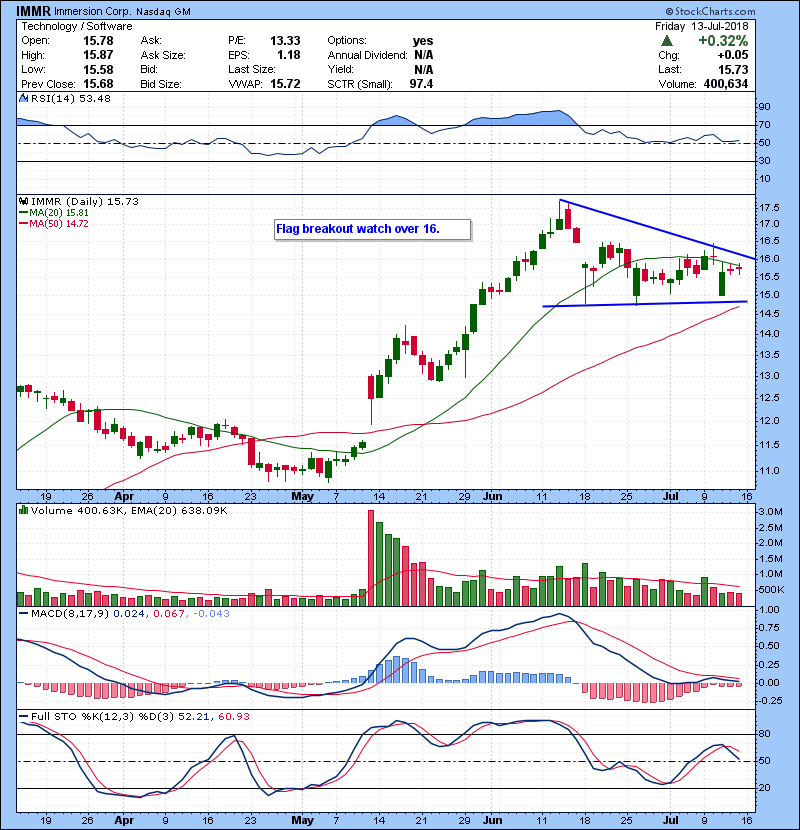800x830 pixels.
Task: Select the High value 15.87
Action: coord(98,55)
